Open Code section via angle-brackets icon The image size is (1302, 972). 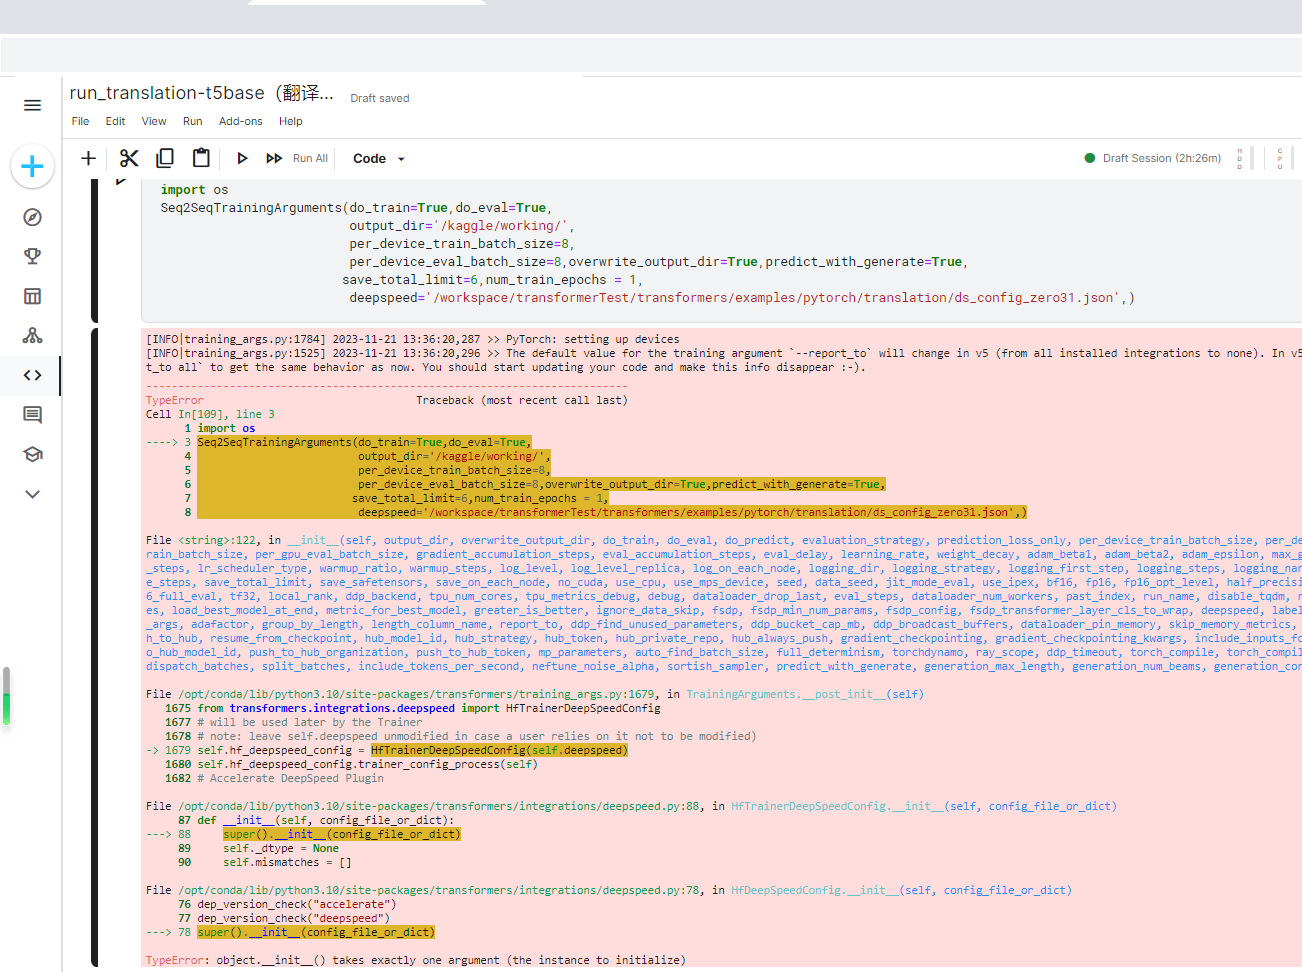pos(32,375)
